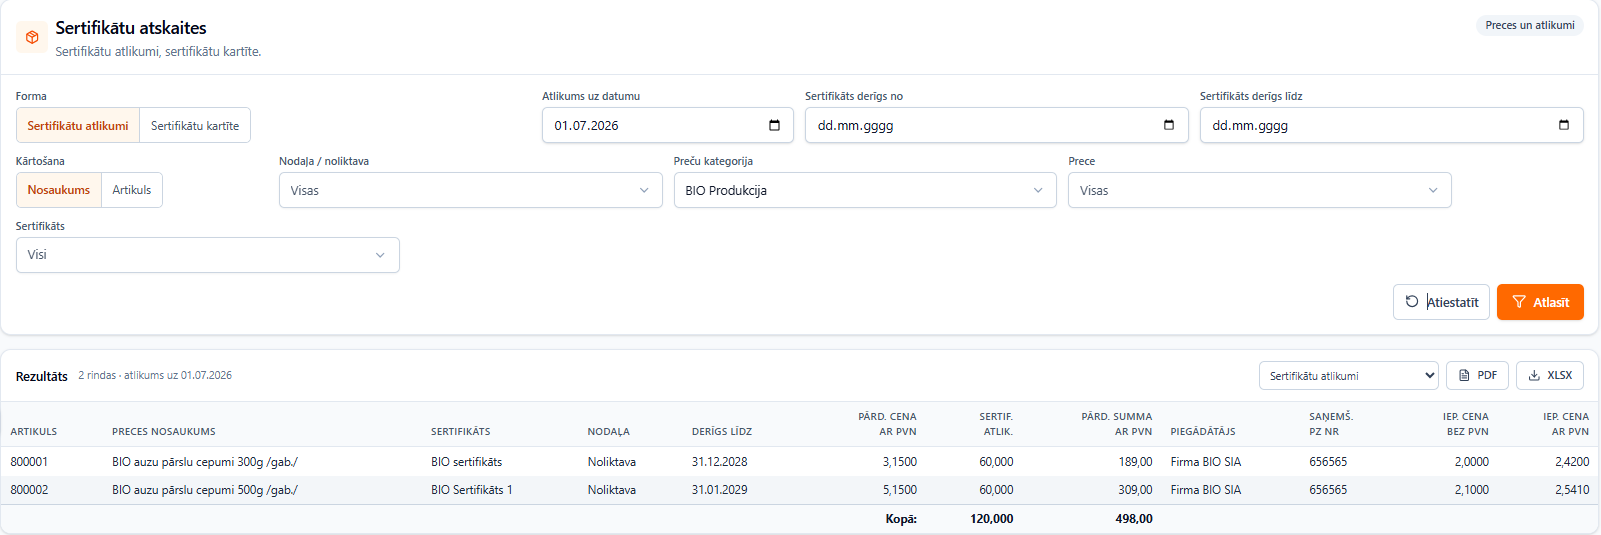
Task: Click the PDF document icon
Action: pos(1464,376)
